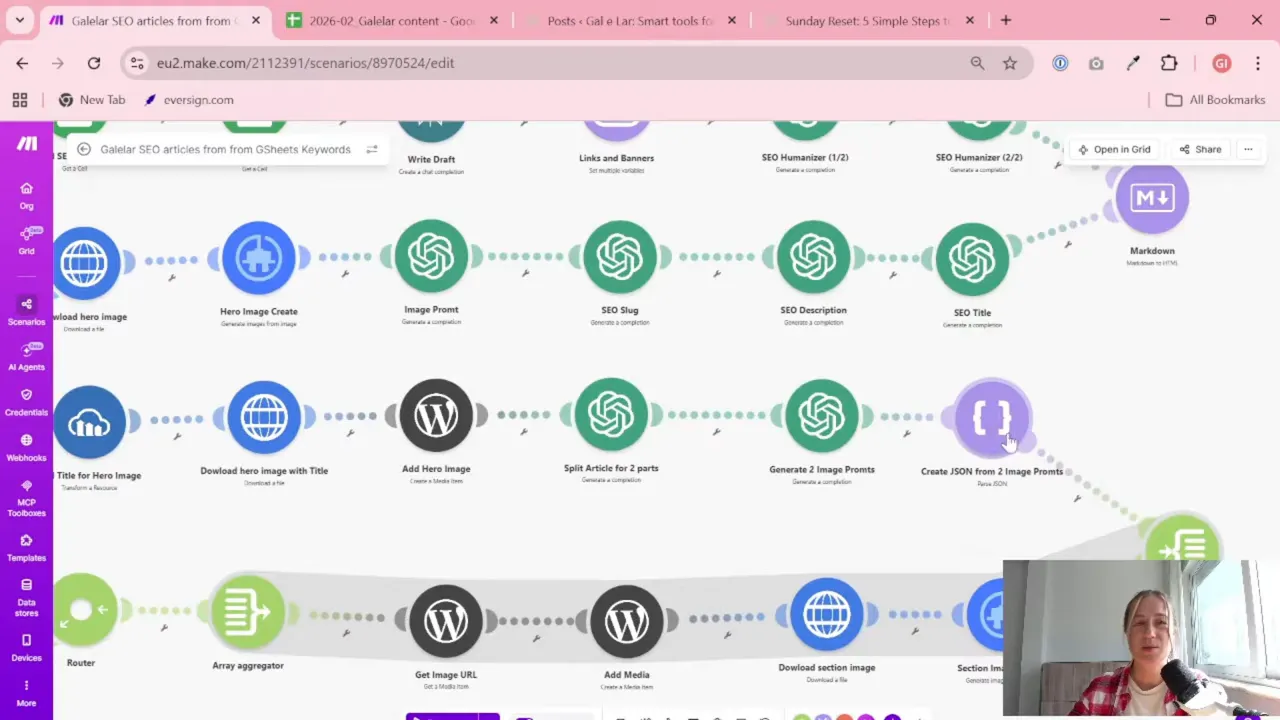Click the back arrow beside the scenario name
Screen dimensions: 1280x720
tap(84, 149)
